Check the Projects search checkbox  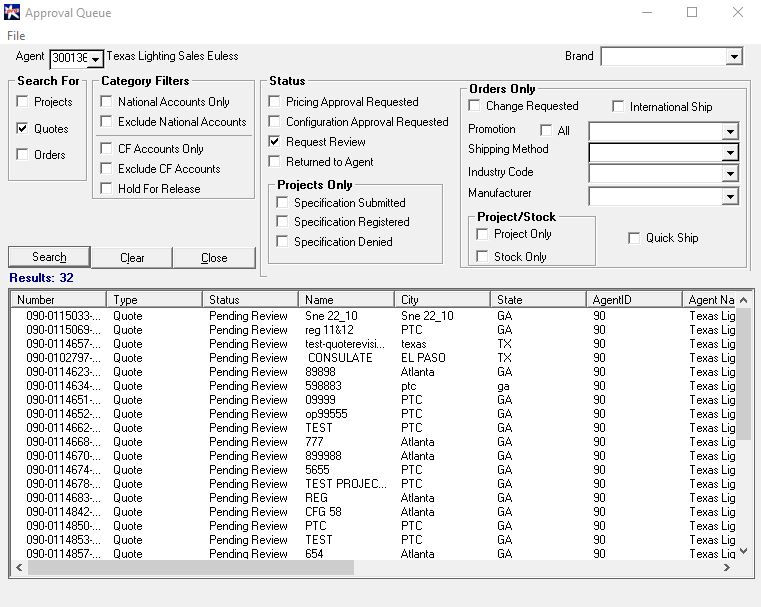pyautogui.click(x=22, y=102)
